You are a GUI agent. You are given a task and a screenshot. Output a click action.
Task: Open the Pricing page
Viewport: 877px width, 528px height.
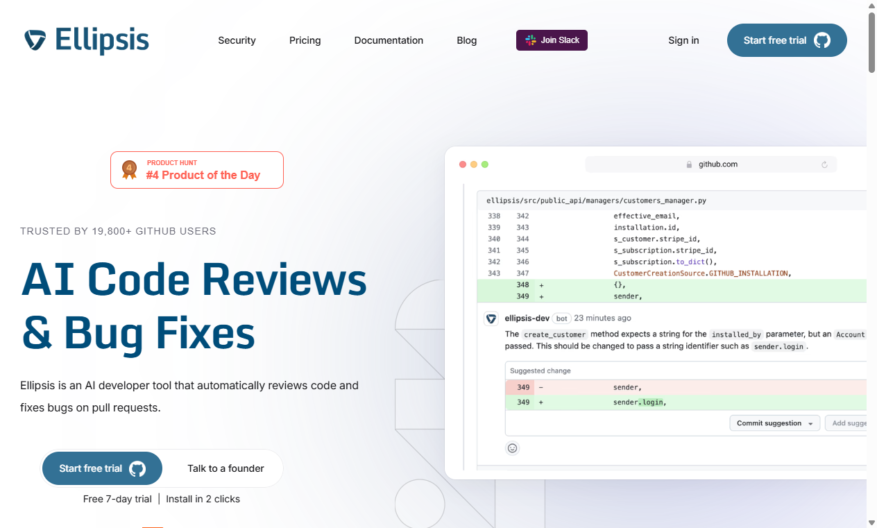click(x=305, y=40)
